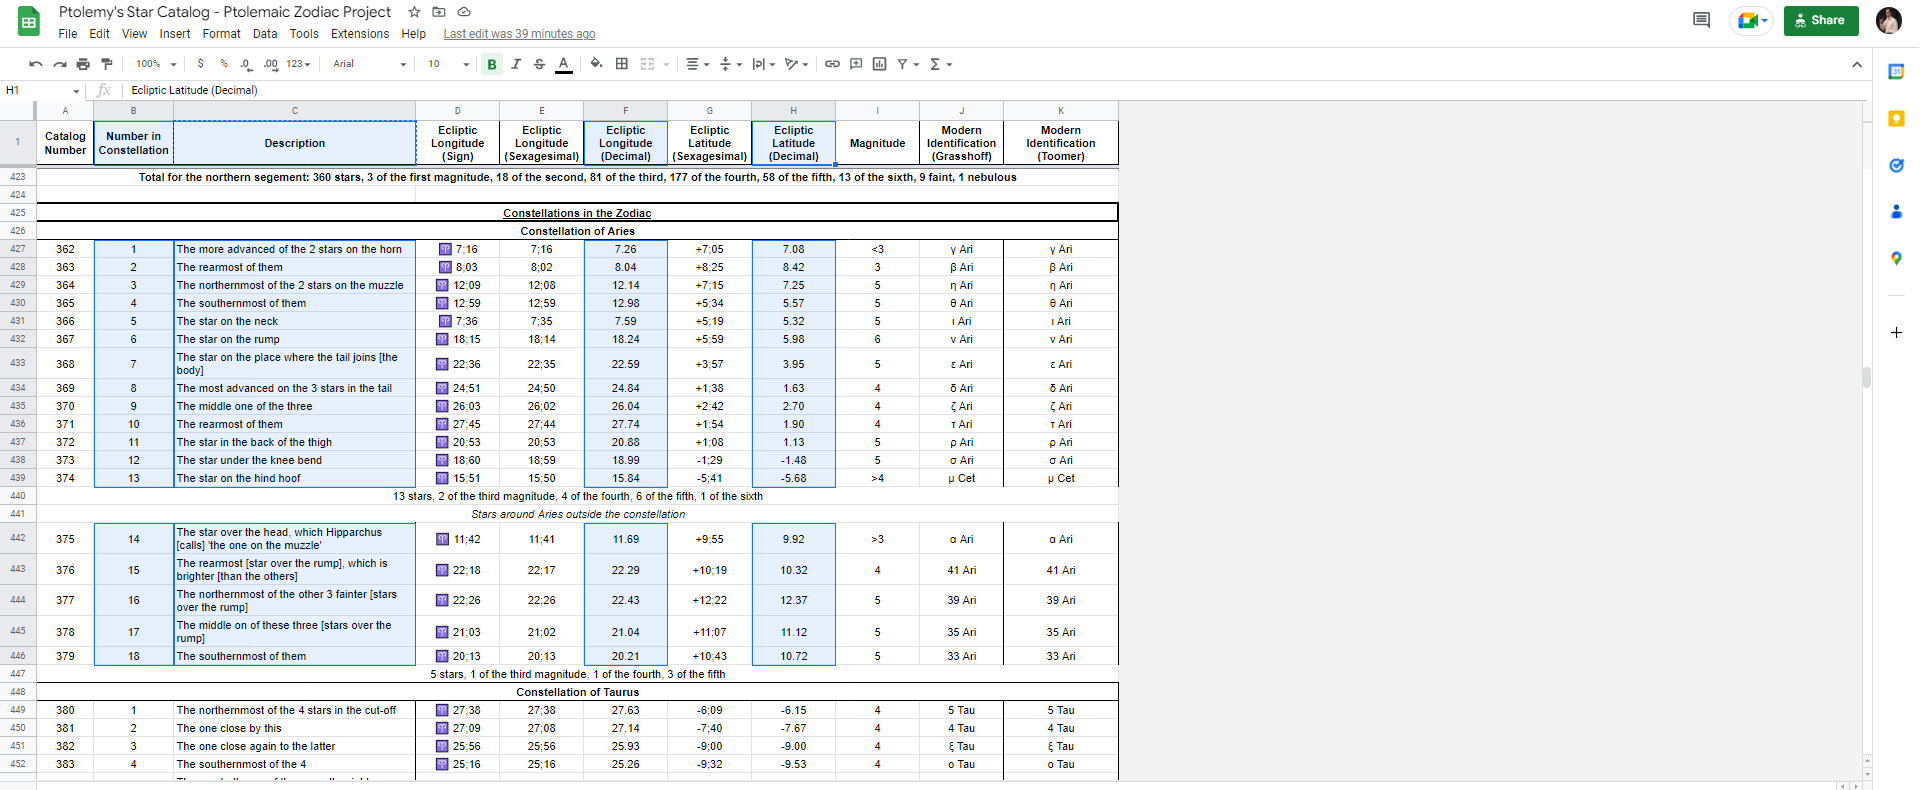This screenshot has height=790, width=1920.
Task: Open Tasks in the side panel
Action: coord(1896,165)
